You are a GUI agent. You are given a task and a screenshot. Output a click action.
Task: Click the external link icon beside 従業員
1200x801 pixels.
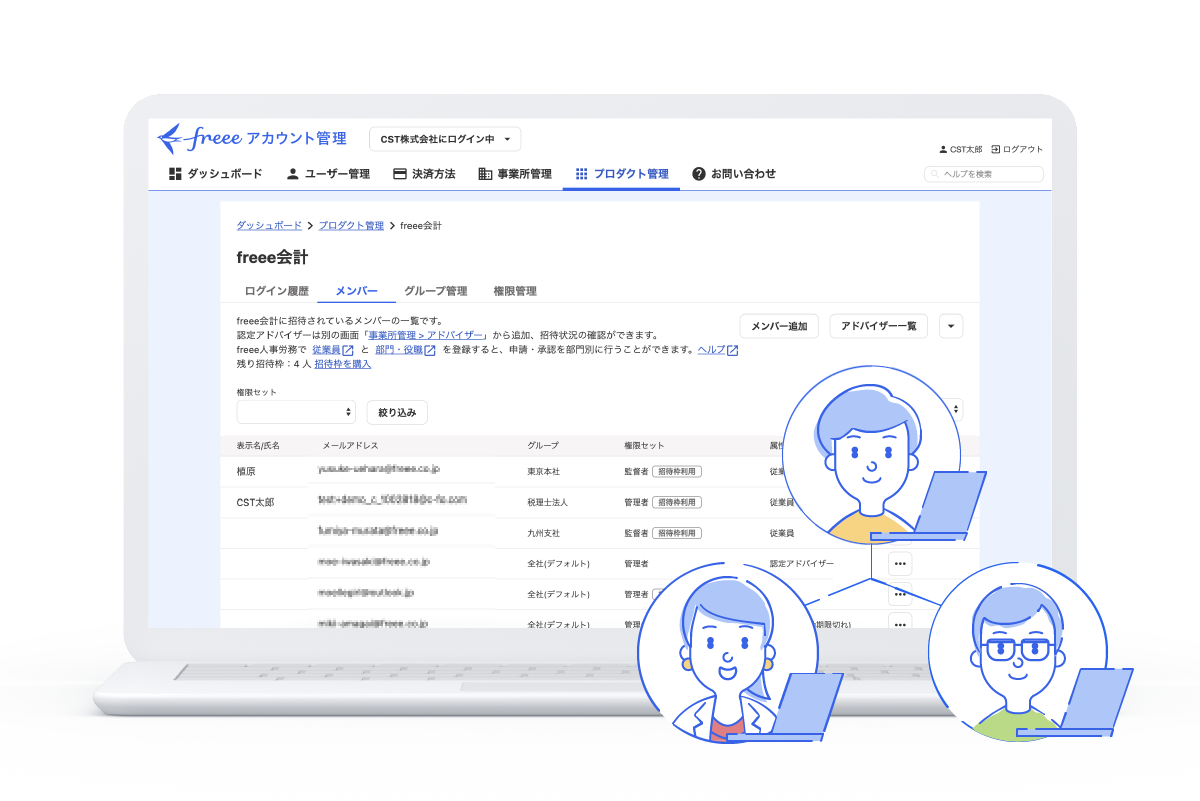click(348, 350)
